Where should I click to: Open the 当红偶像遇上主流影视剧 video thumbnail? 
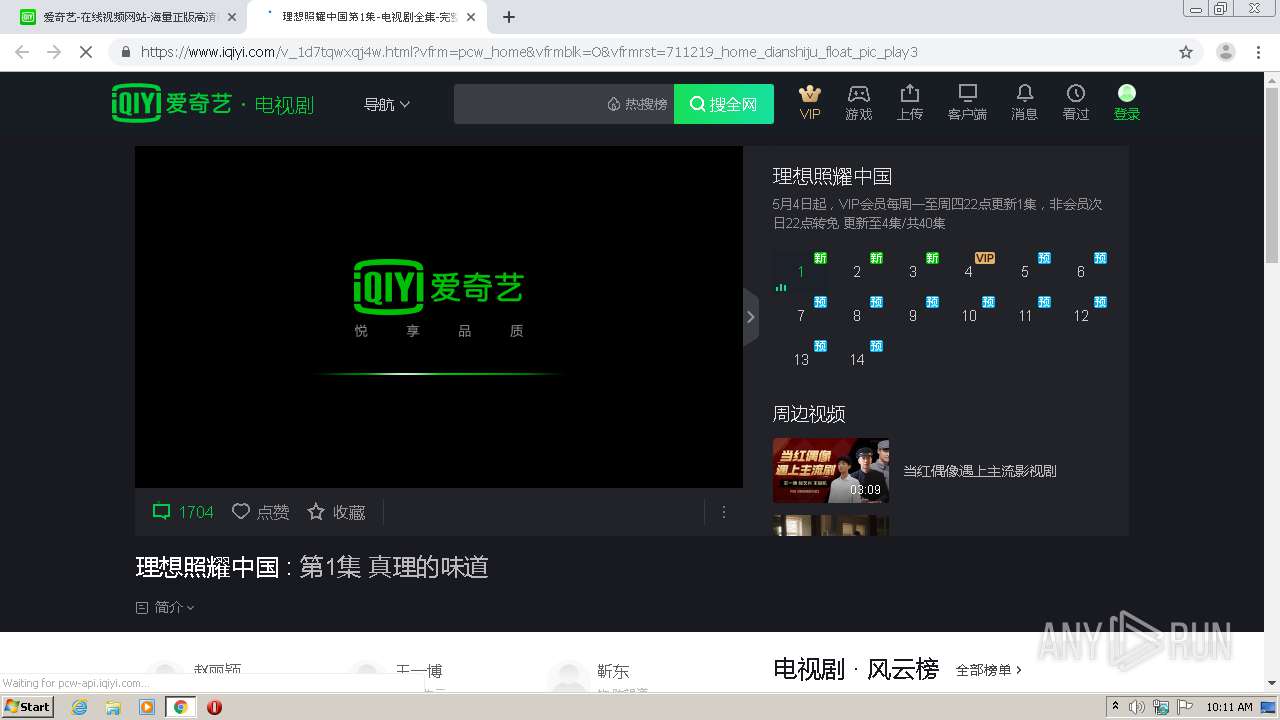831,470
